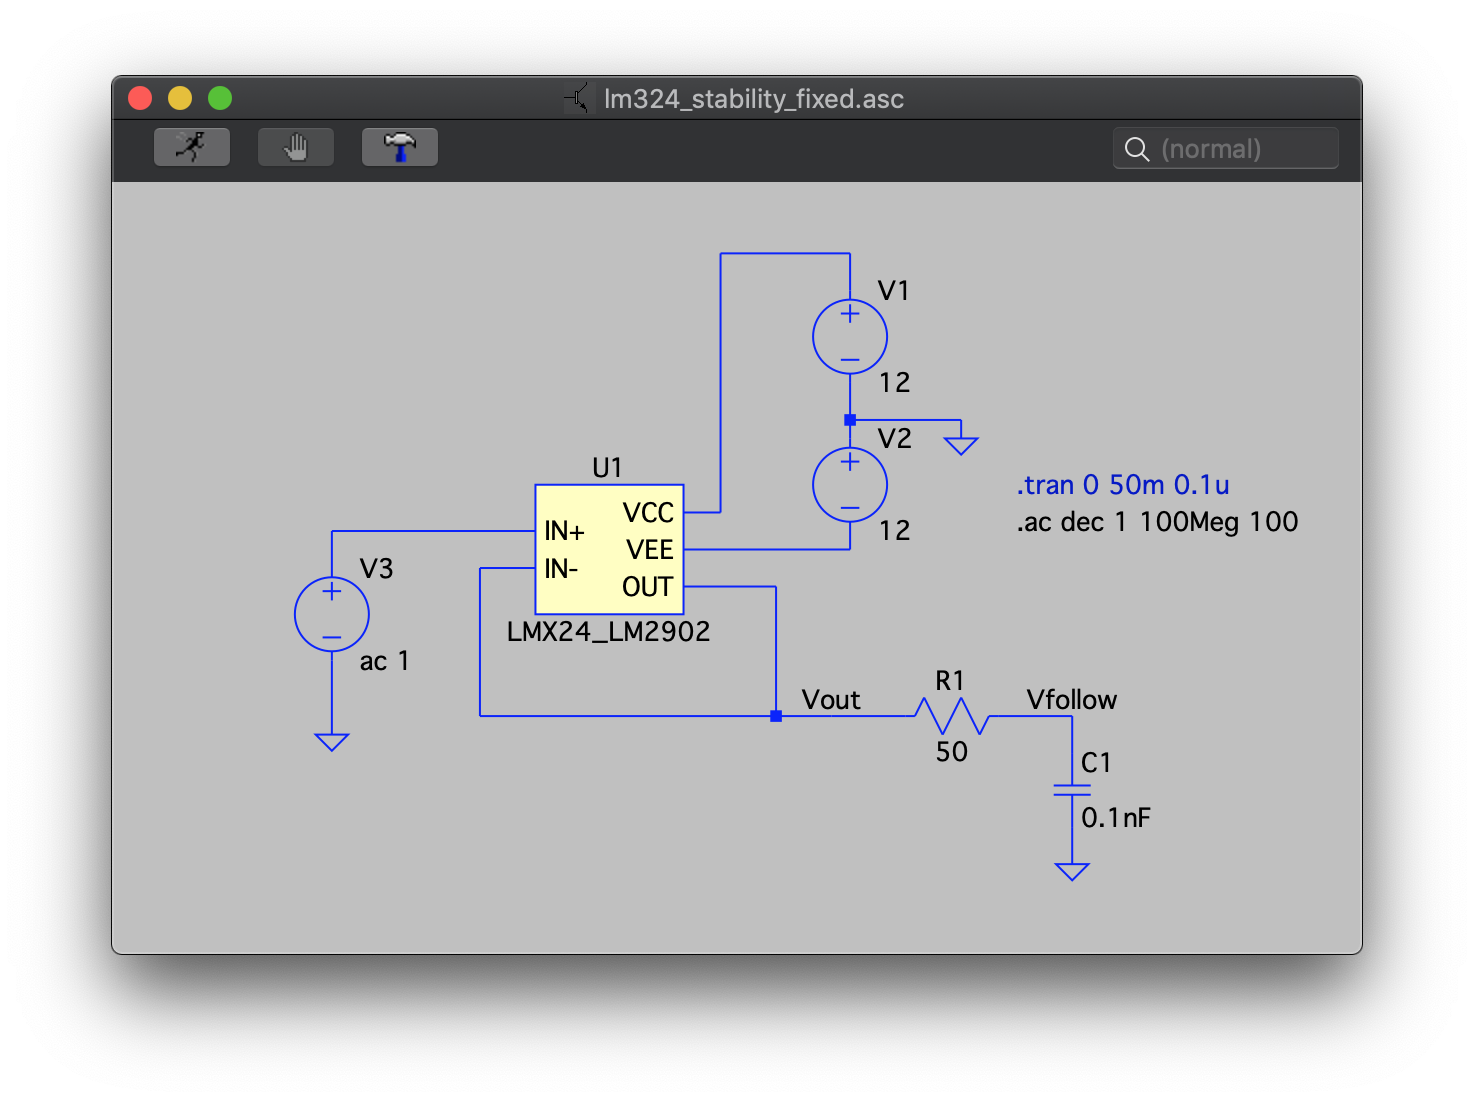Viewport: 1474px width, 1102px height.
Task: Select the U1 op-amp block
Action: tap(609, 549)
